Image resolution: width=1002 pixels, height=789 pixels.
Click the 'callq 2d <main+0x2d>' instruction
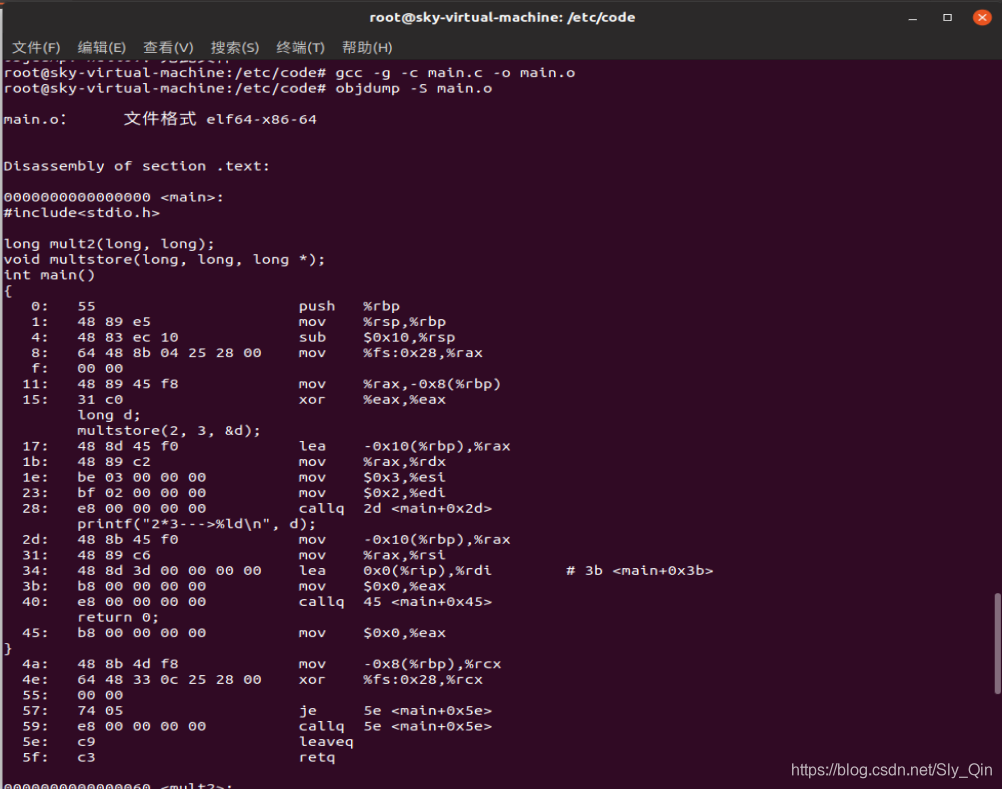(x=395, y=509)
